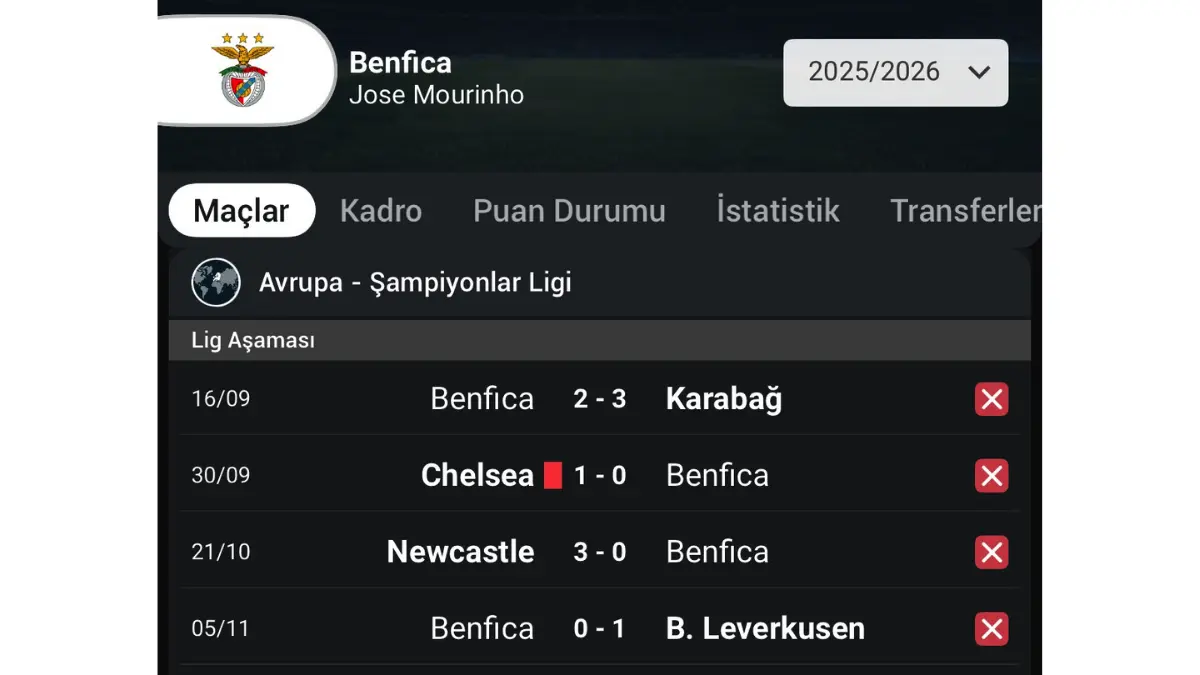Screen dimensions: 1200x675
Task: Click the loss icon on Chelsea match
Action: tap(991, 476)
